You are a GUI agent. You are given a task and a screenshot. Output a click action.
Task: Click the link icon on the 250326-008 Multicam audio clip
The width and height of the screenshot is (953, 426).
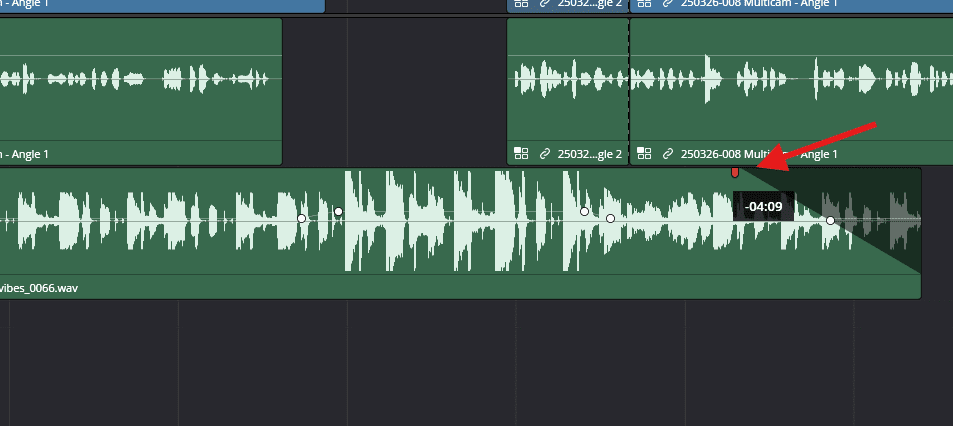668,154
